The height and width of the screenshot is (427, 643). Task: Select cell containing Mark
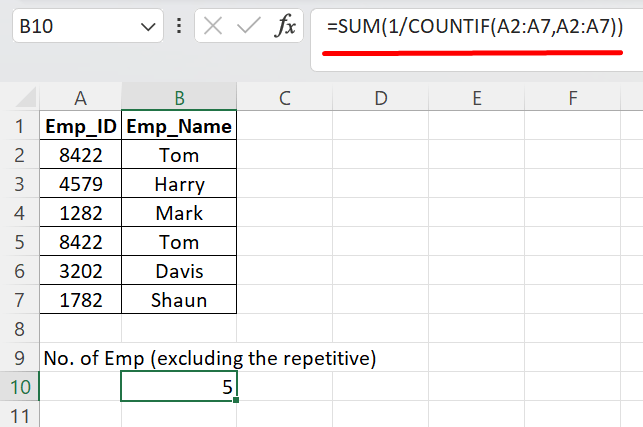[179, 213]
